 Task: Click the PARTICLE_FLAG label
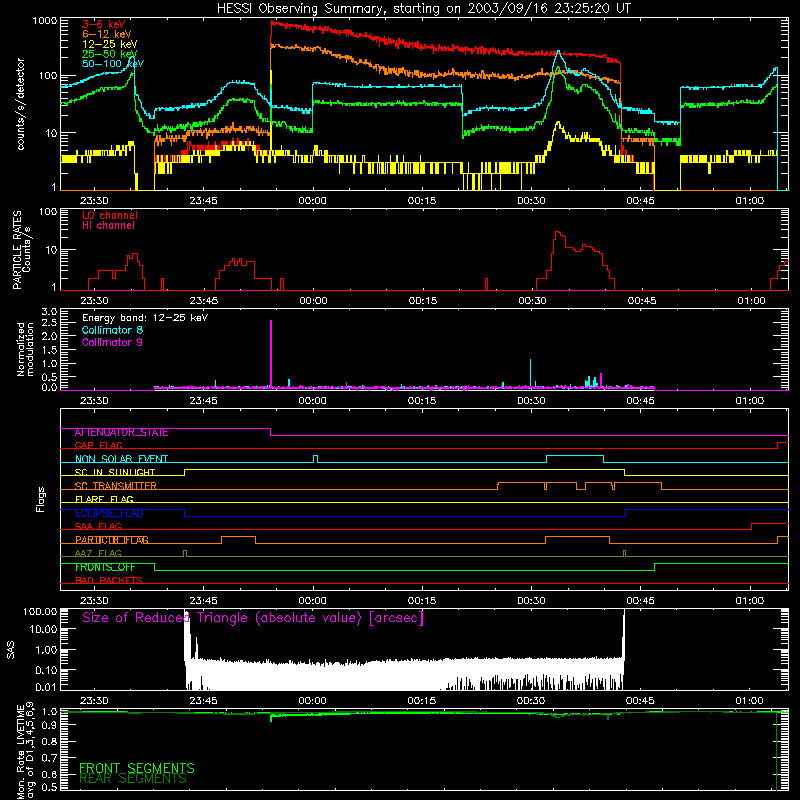coord(112,540)
